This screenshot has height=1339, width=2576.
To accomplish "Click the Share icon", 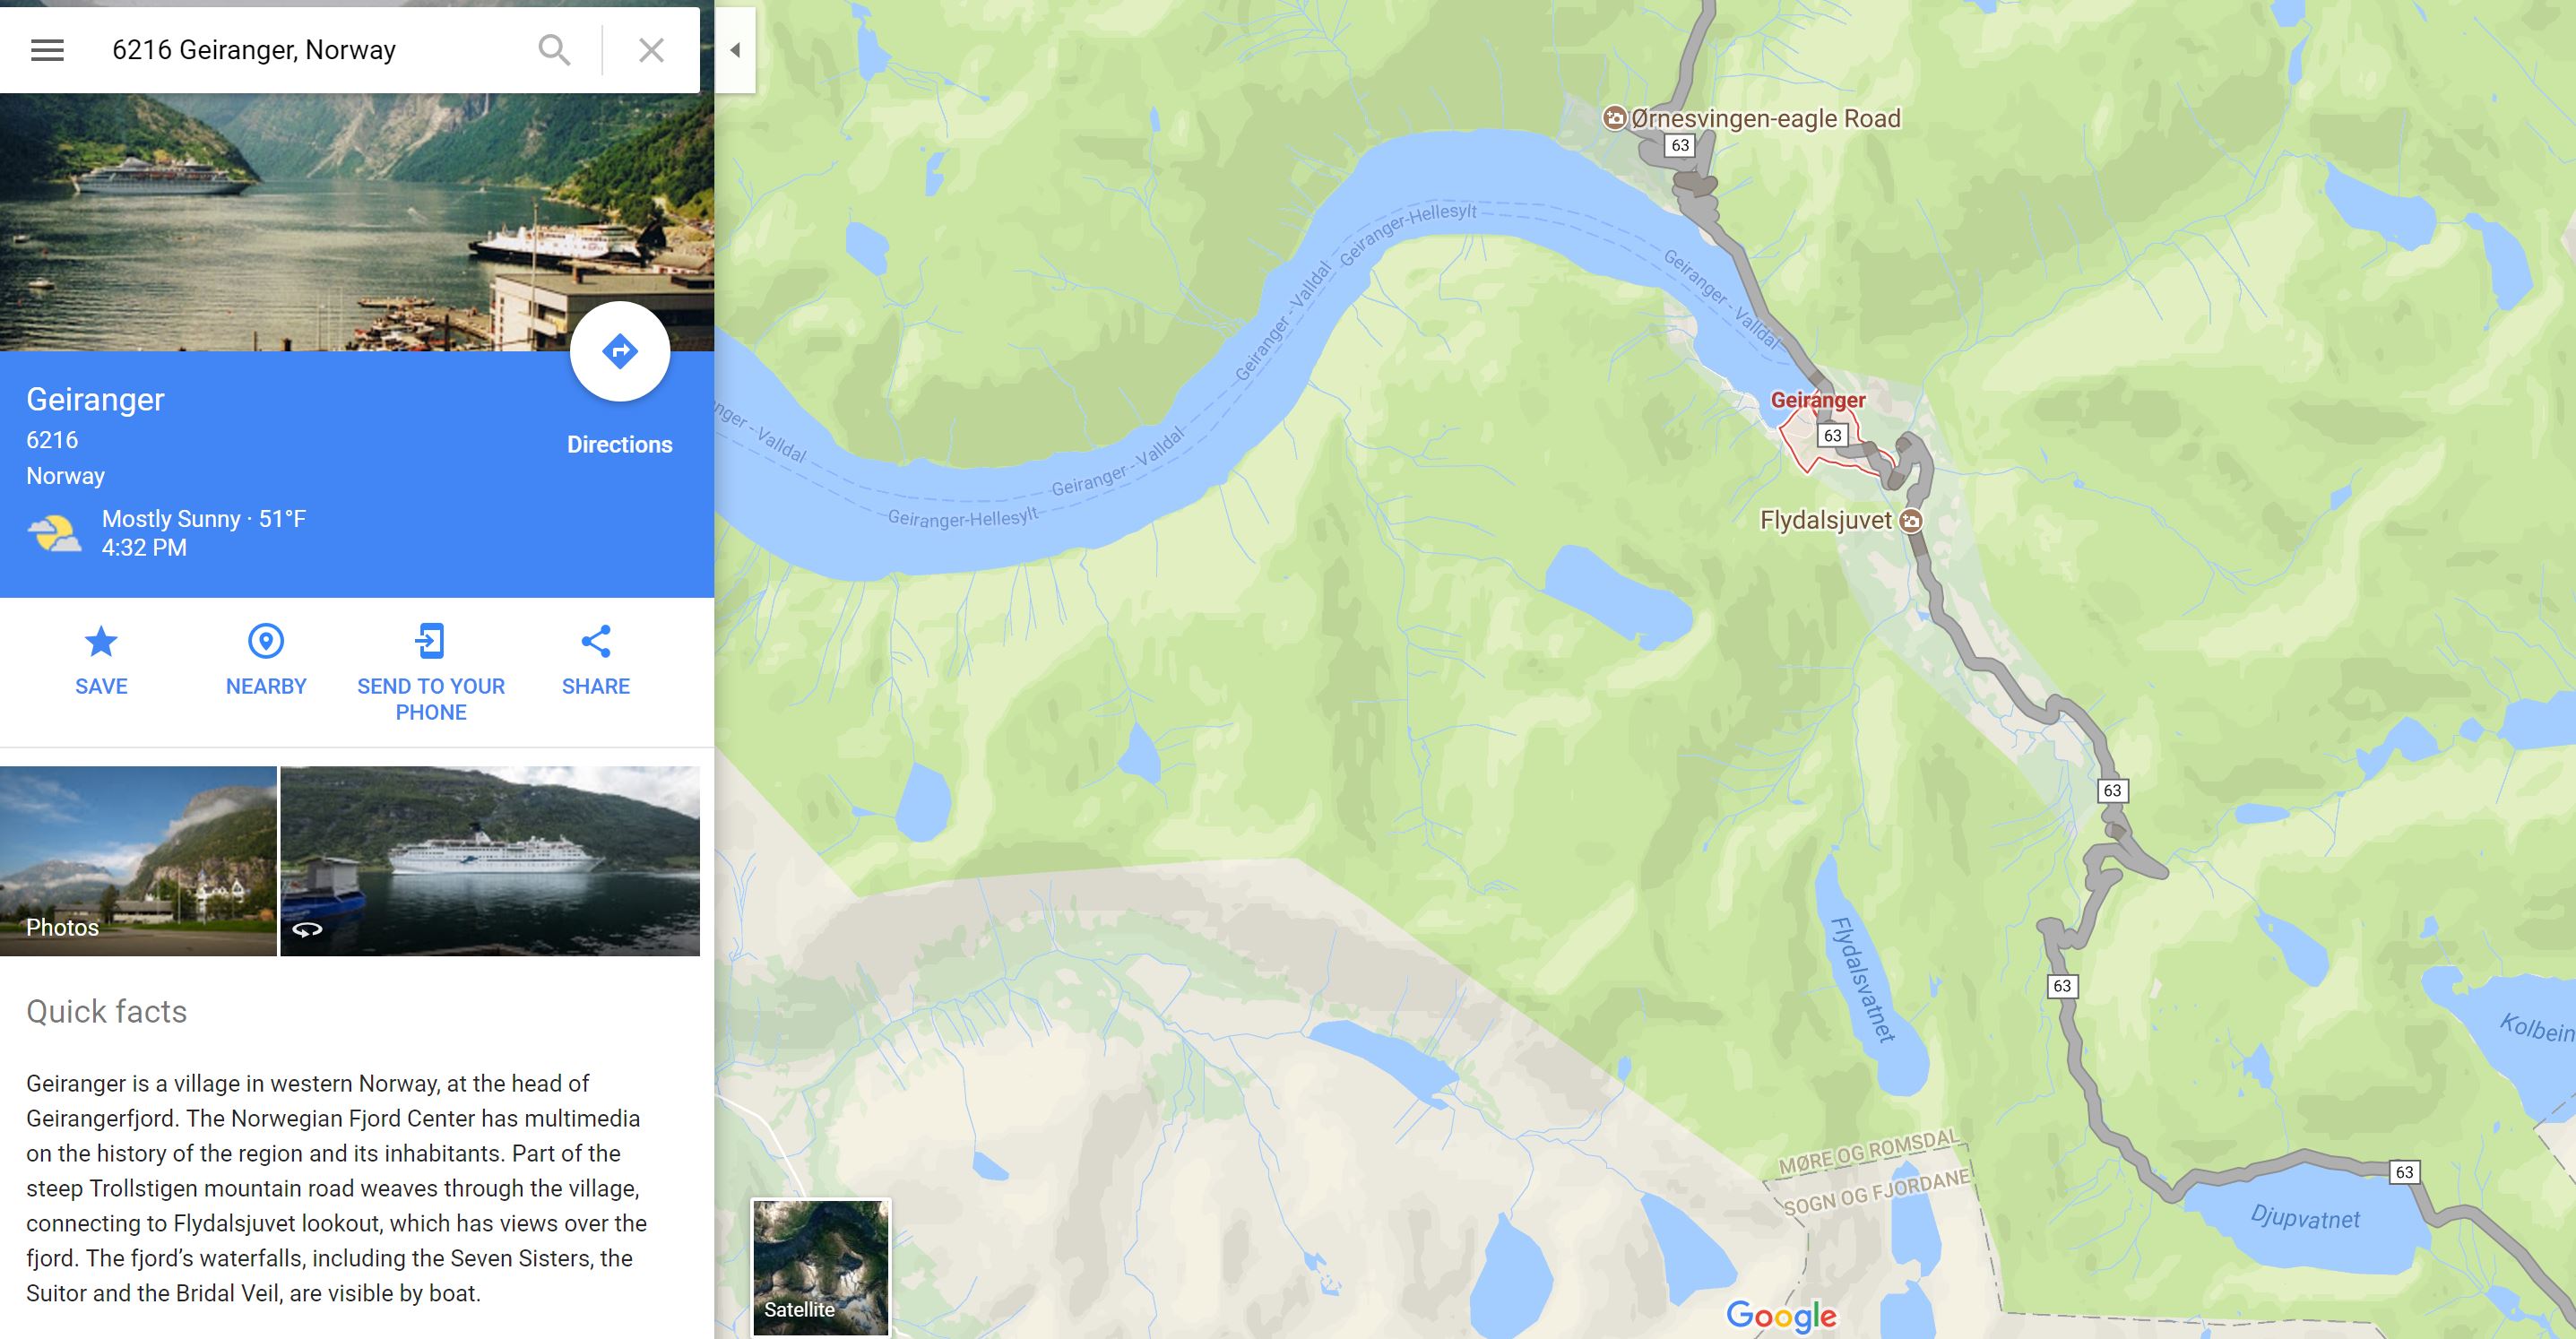I will pos(596,641).
